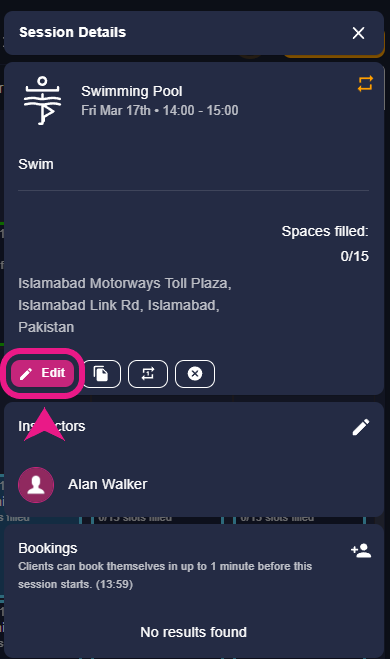Click the Session Details header title

pos(72,32)
